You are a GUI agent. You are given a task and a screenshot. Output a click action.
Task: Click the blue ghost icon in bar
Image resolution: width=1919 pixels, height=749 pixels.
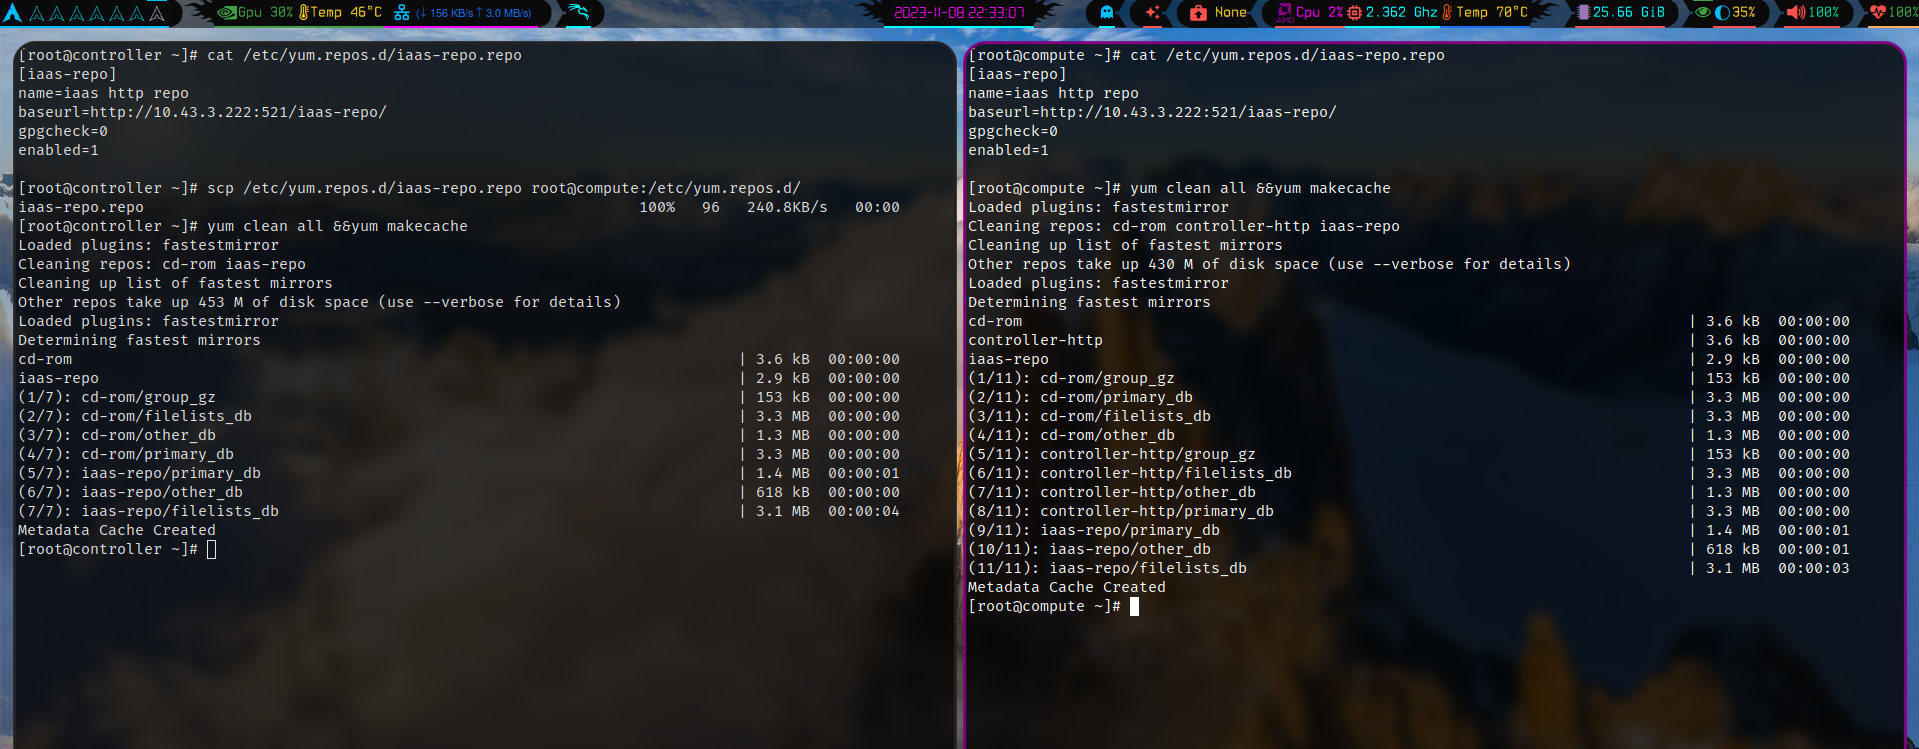click(1106, 13)
